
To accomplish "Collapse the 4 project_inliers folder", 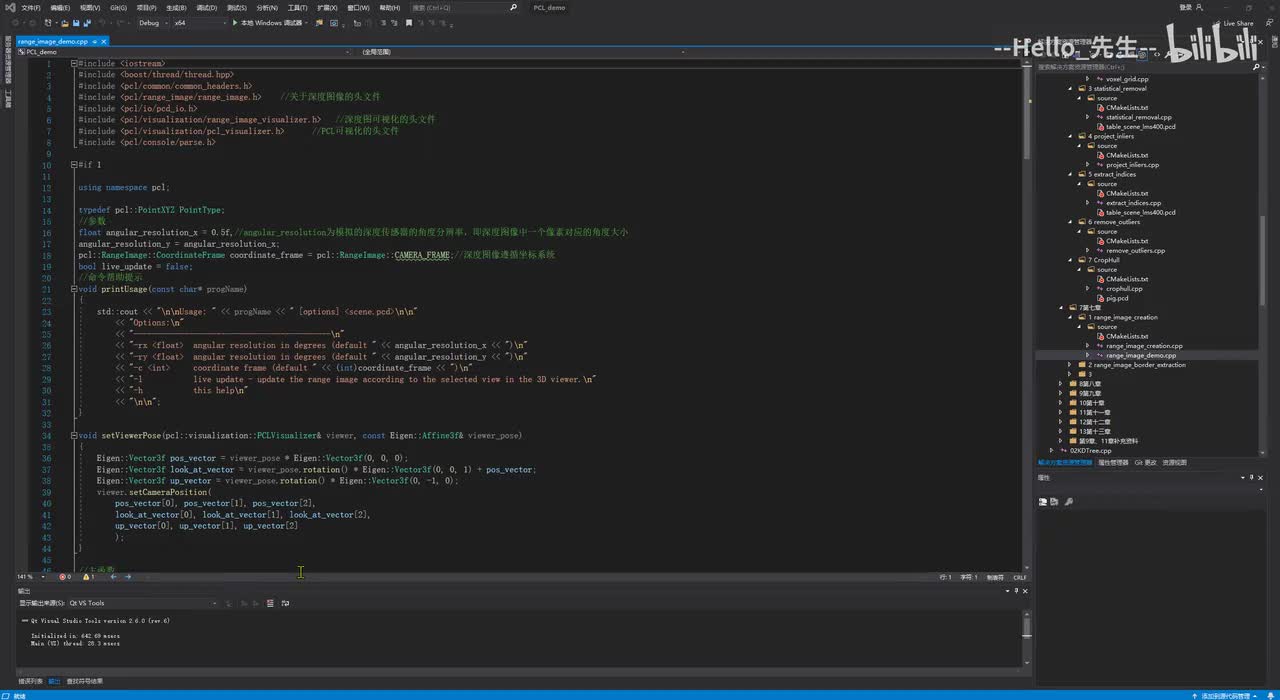I will 1069,136.
